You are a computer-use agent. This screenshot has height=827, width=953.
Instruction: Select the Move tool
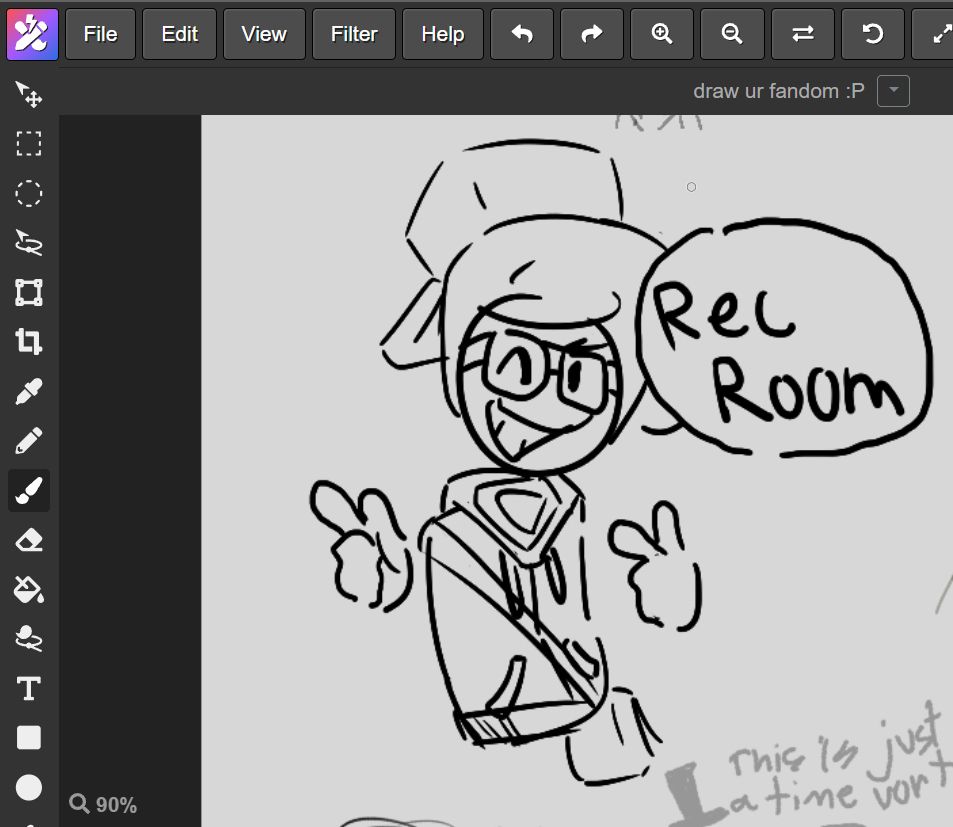pyautogui.click(x=29, y=94)
